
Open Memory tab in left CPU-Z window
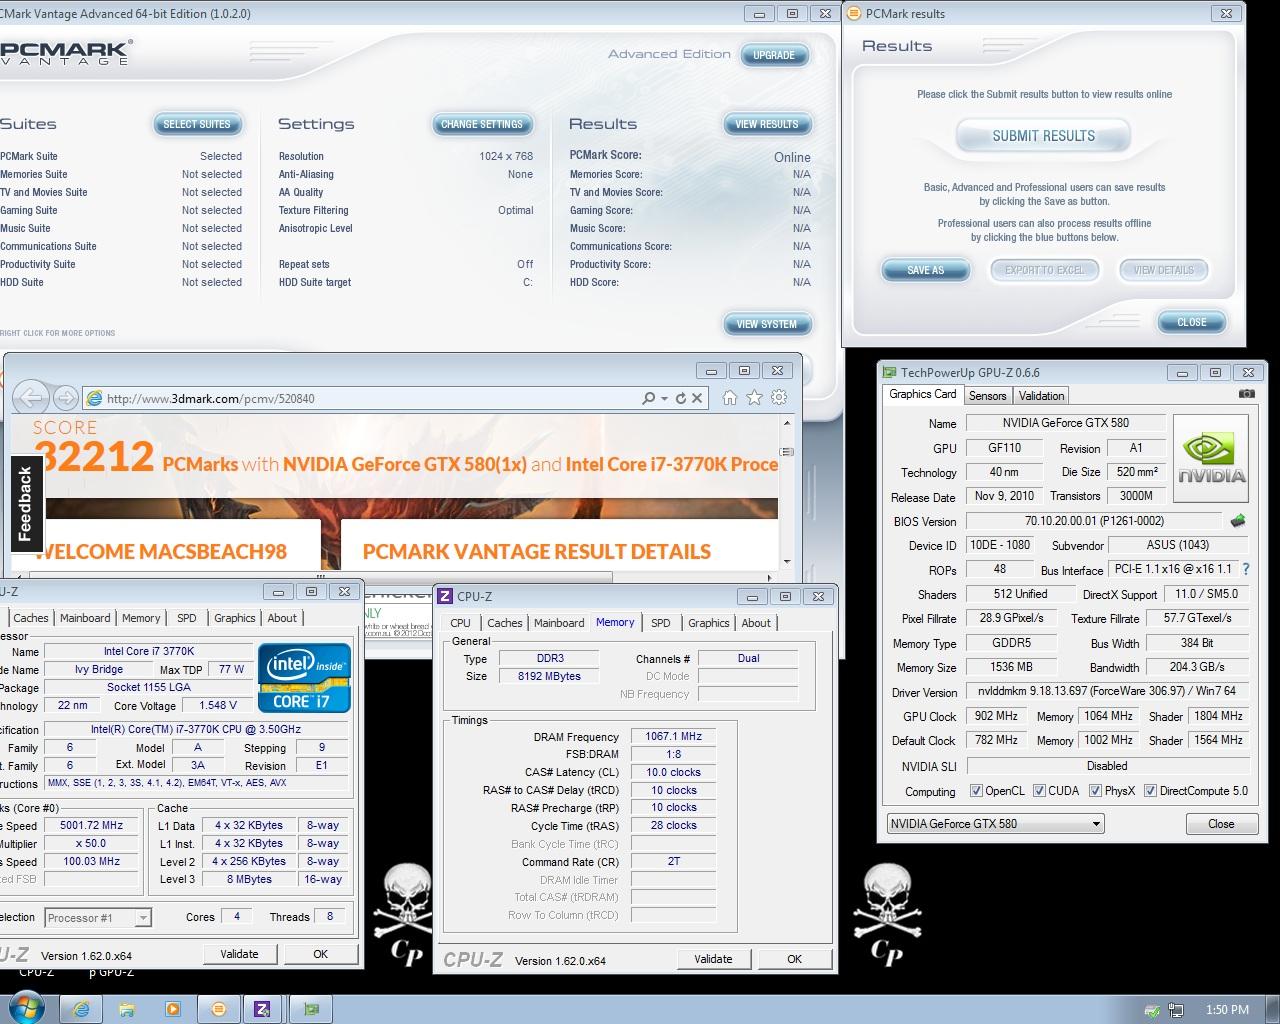[141, 618]
